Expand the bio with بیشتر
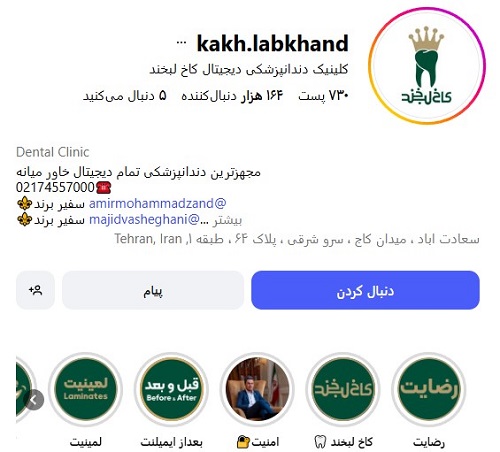Screen dimensions: 500x452 (x=228, y=221)
